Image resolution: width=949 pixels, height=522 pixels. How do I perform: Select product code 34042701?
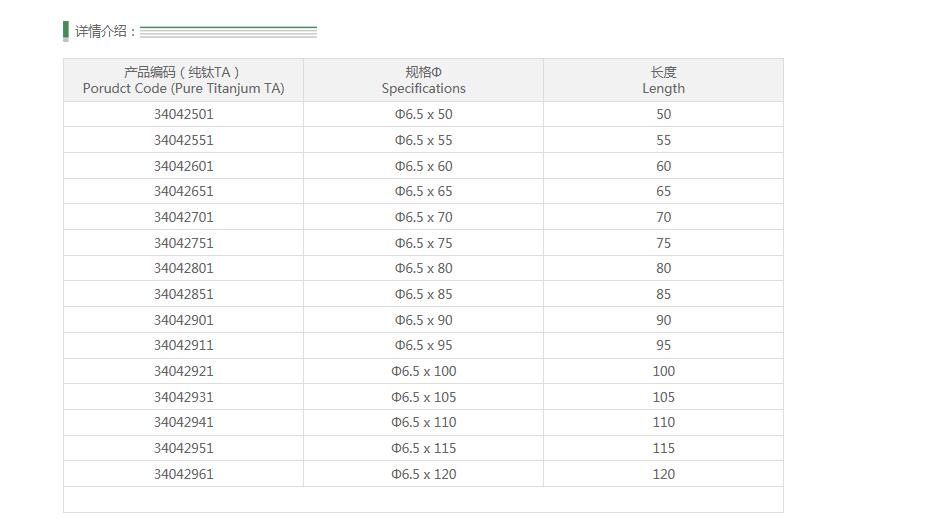183,217
